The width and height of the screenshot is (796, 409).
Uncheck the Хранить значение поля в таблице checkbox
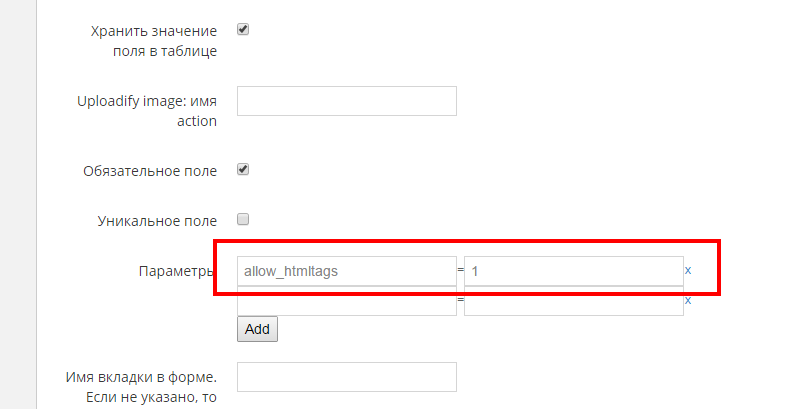click(243, 29)
